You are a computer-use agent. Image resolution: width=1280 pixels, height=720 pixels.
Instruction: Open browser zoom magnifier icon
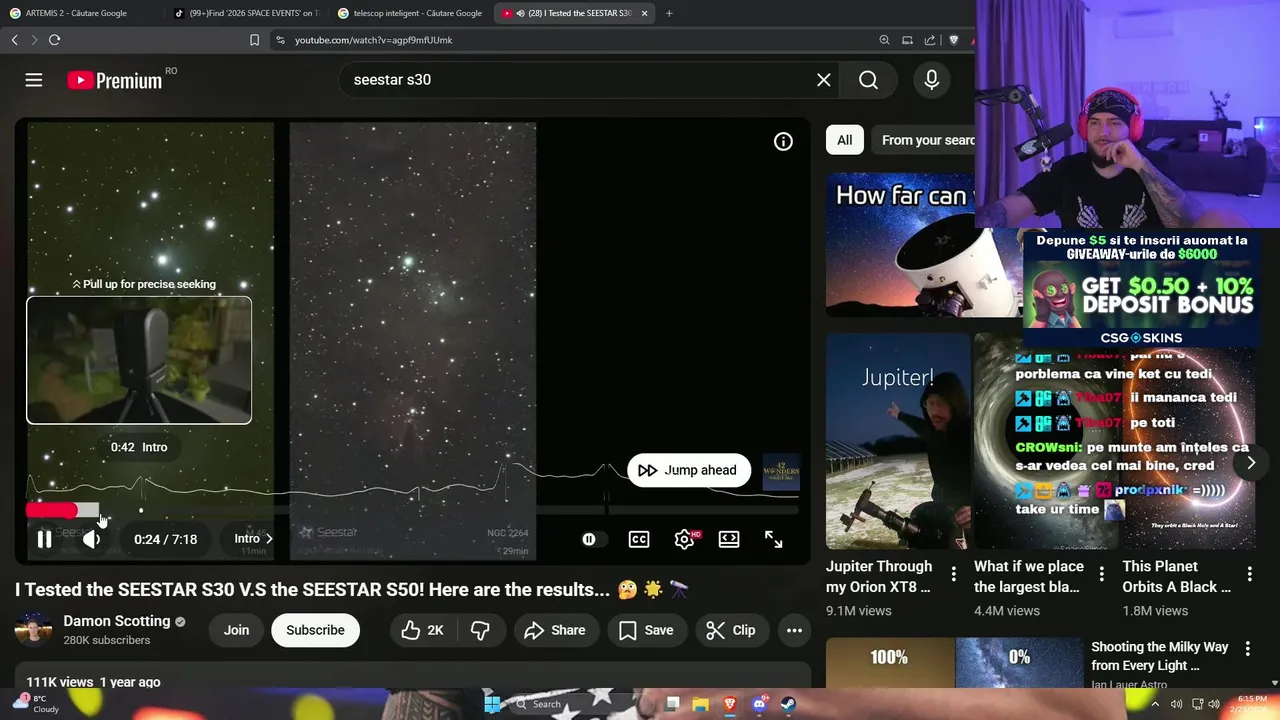(884, 40)
